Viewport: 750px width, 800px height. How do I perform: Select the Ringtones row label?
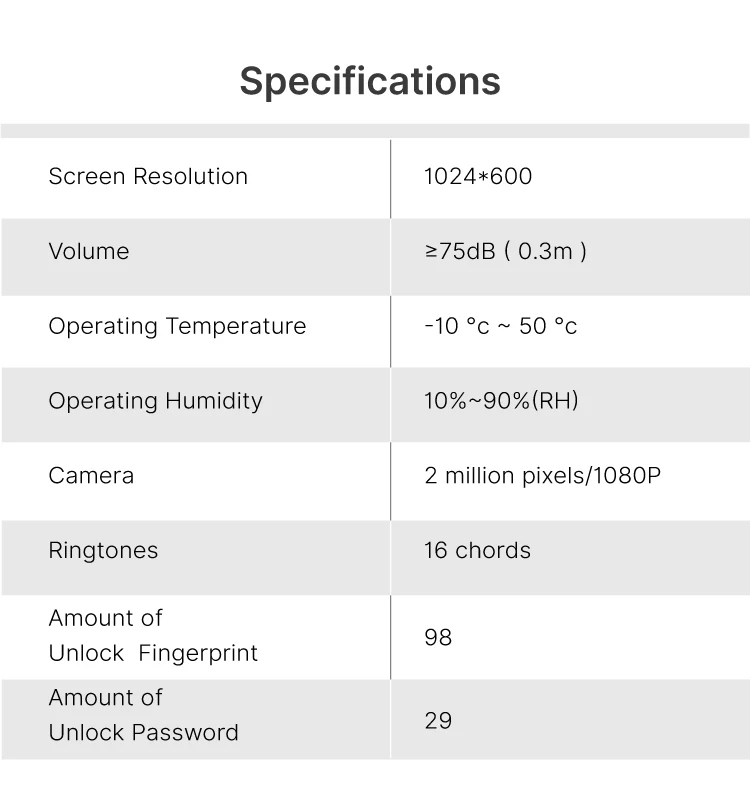click(x=103, y=551)
